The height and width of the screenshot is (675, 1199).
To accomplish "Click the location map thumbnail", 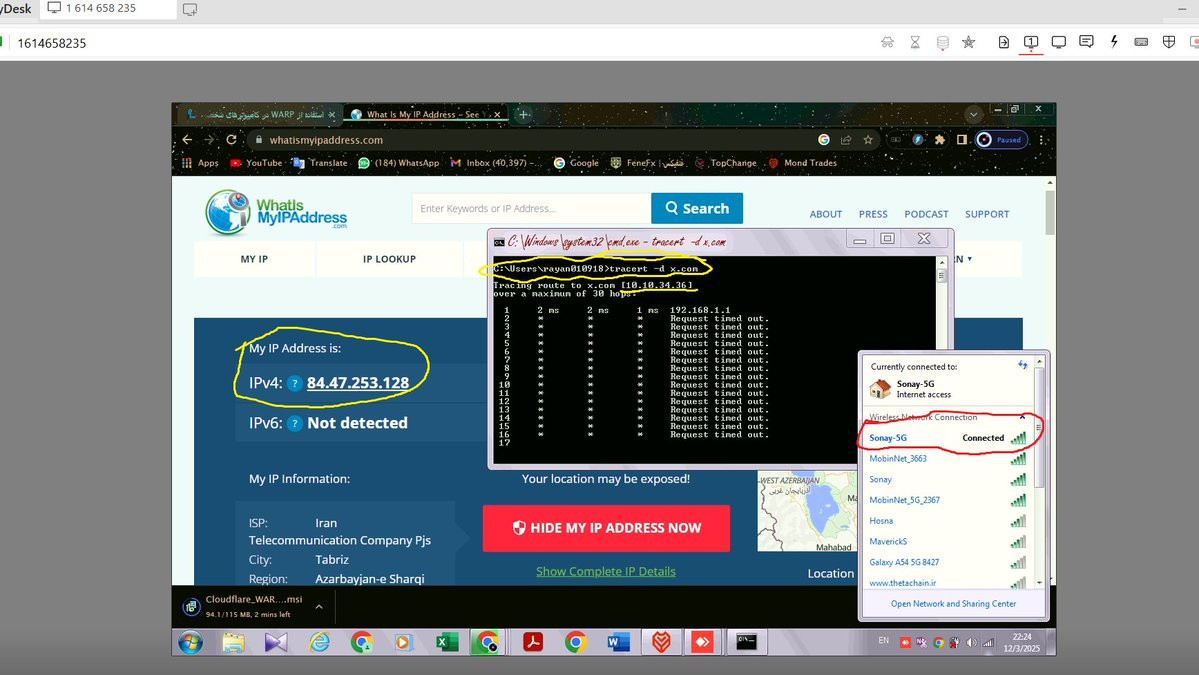I will (807, 511).
